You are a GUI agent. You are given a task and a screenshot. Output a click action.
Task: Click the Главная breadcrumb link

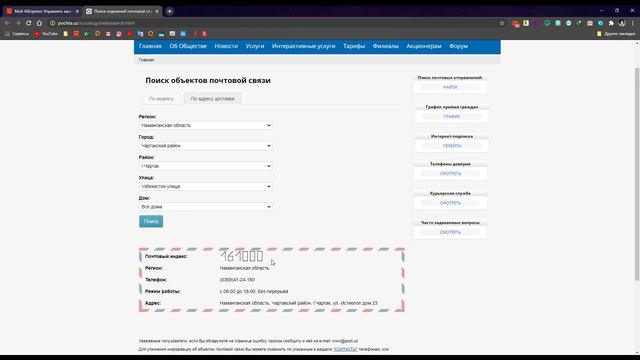pyautogui.click(x=147, y=60)
